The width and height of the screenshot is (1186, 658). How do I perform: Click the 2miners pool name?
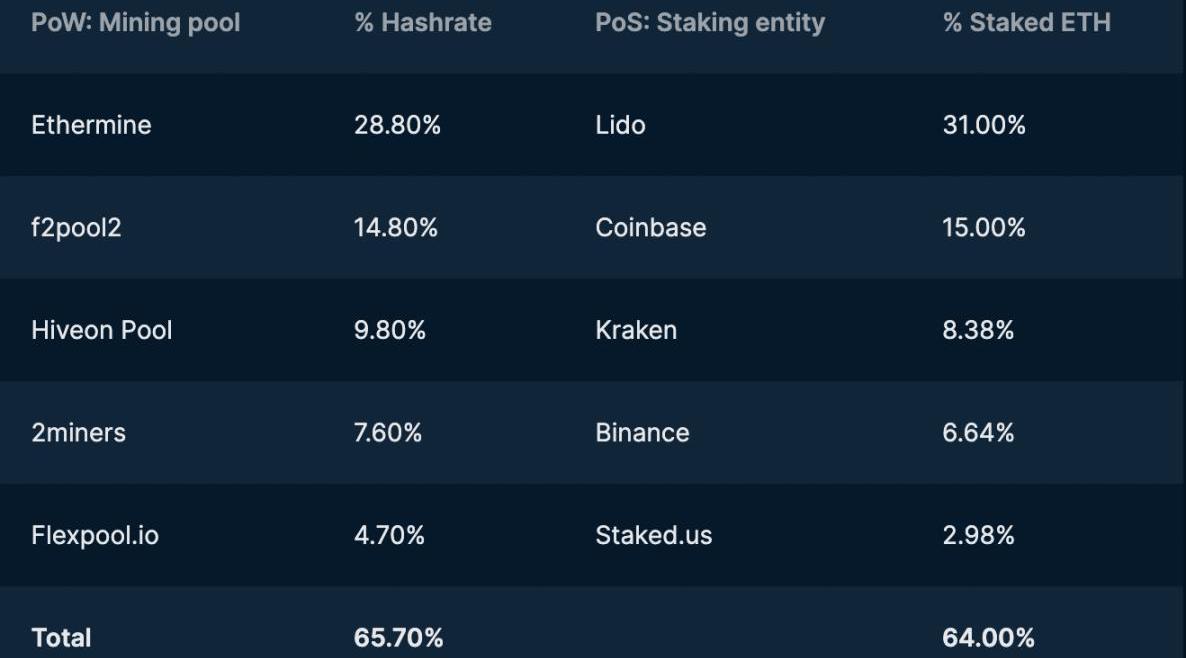point(78,433)
